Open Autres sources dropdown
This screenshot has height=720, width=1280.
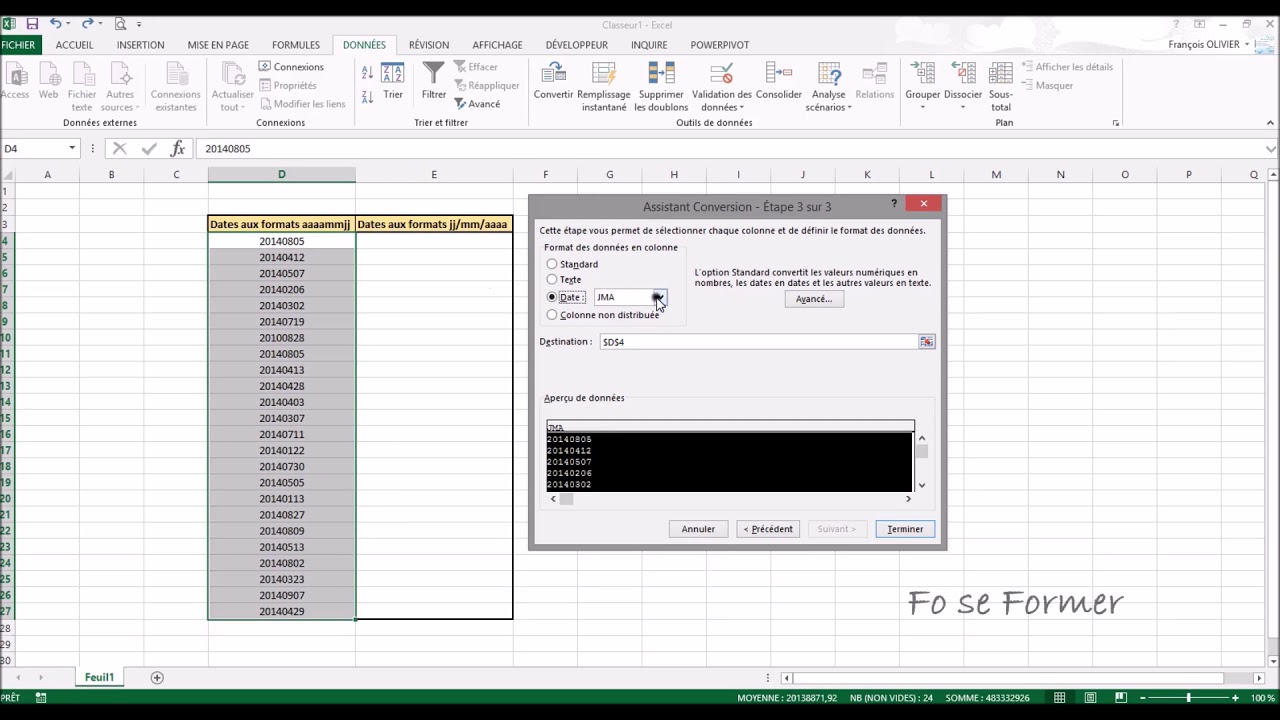coord(120,101)
